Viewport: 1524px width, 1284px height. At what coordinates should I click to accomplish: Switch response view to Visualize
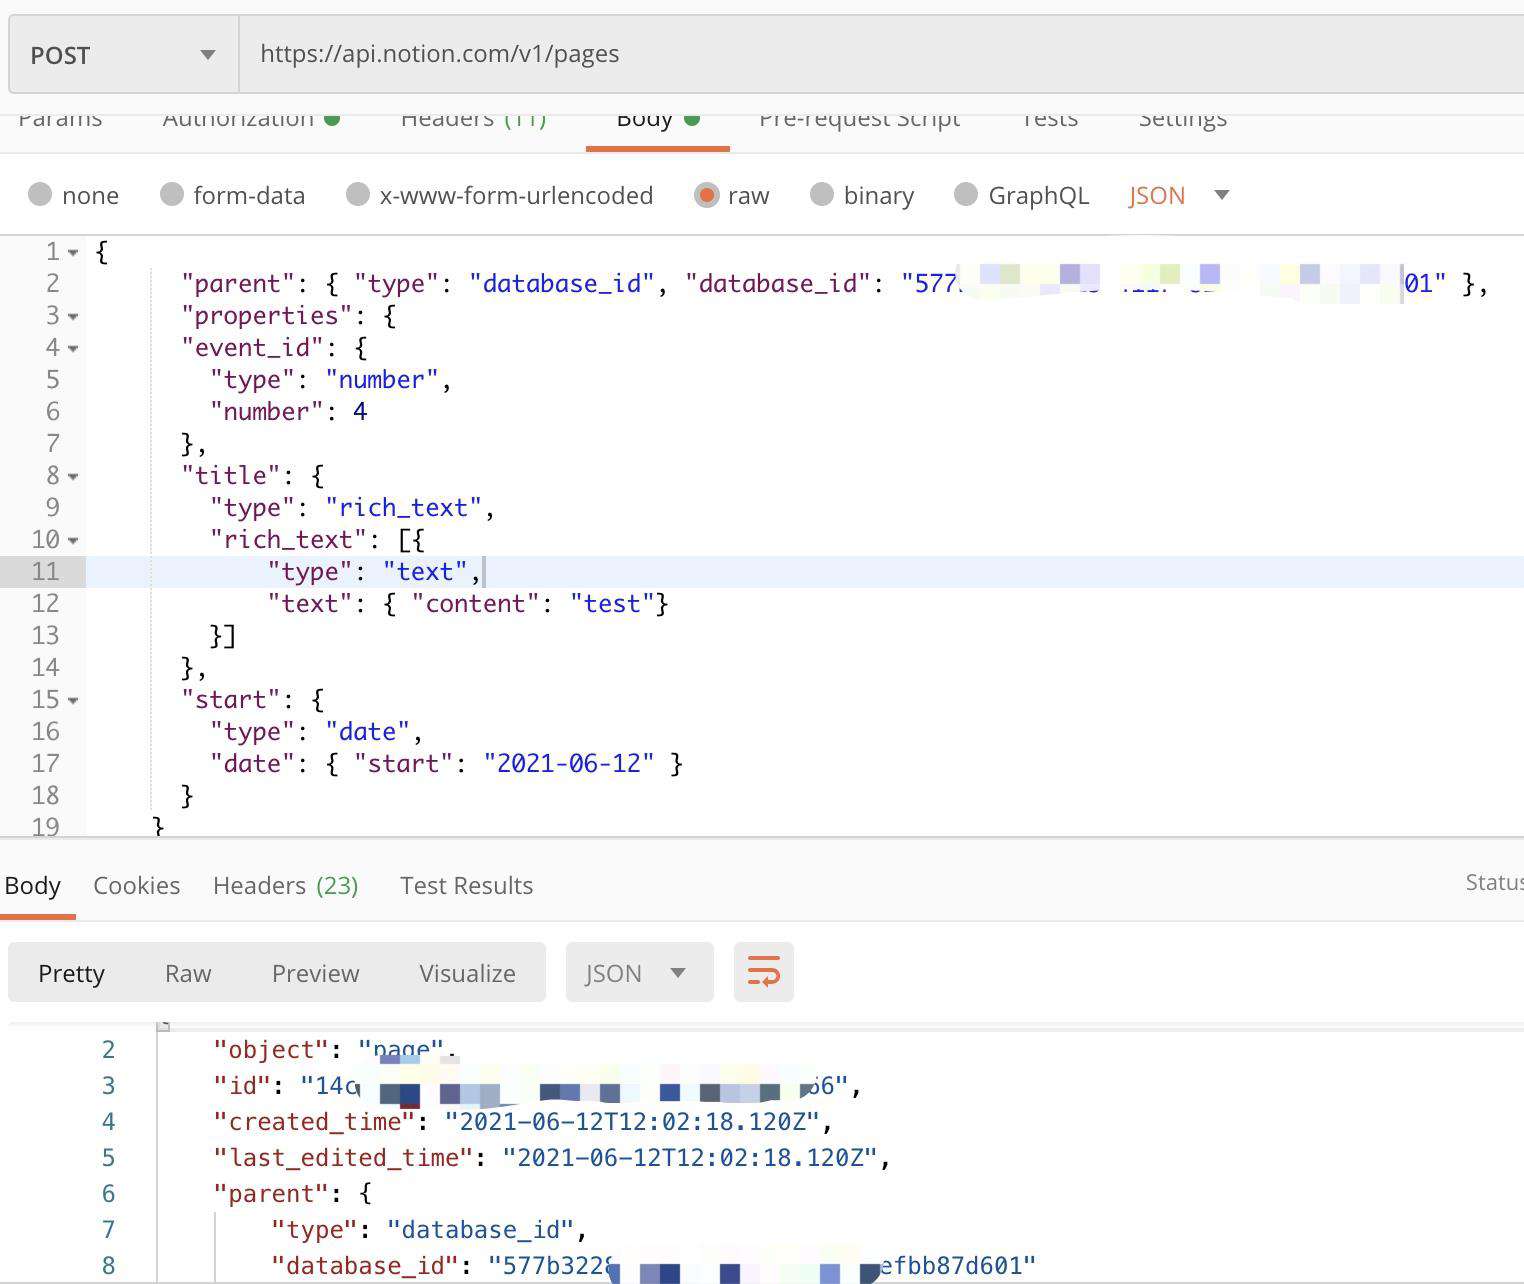pos(467,973)
